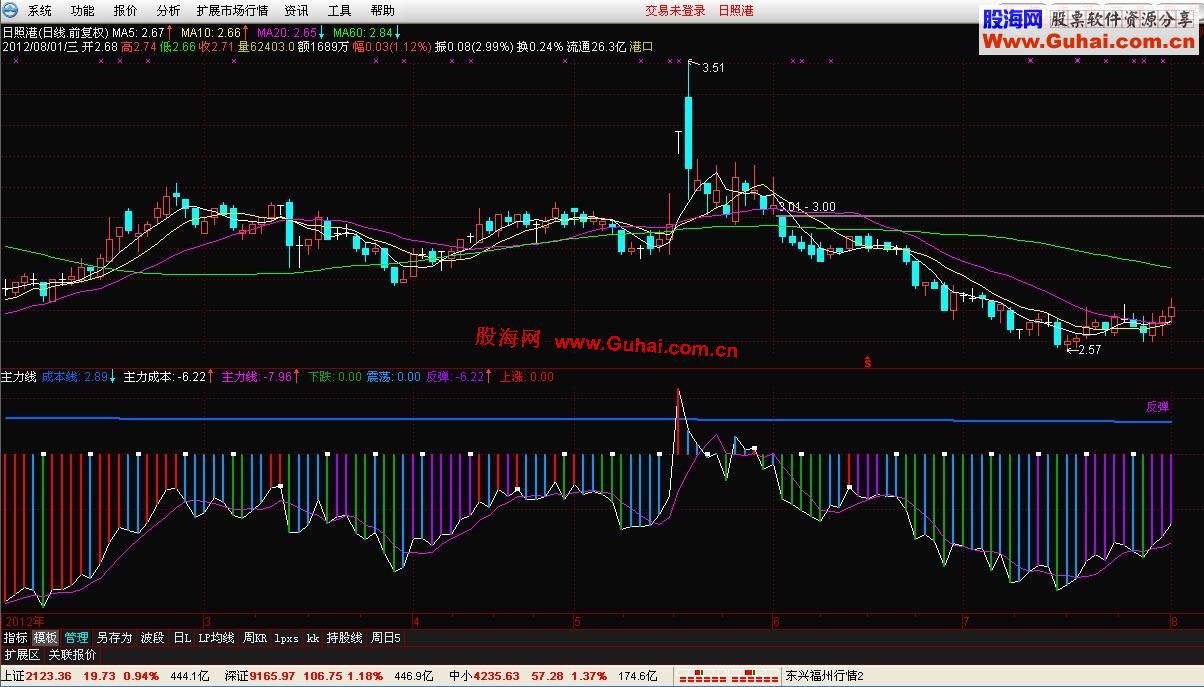Click the 震荡: 0.00 indicator value
Image resolution: width=1204 pixels, height=687 pixels.
coord(394,377)
